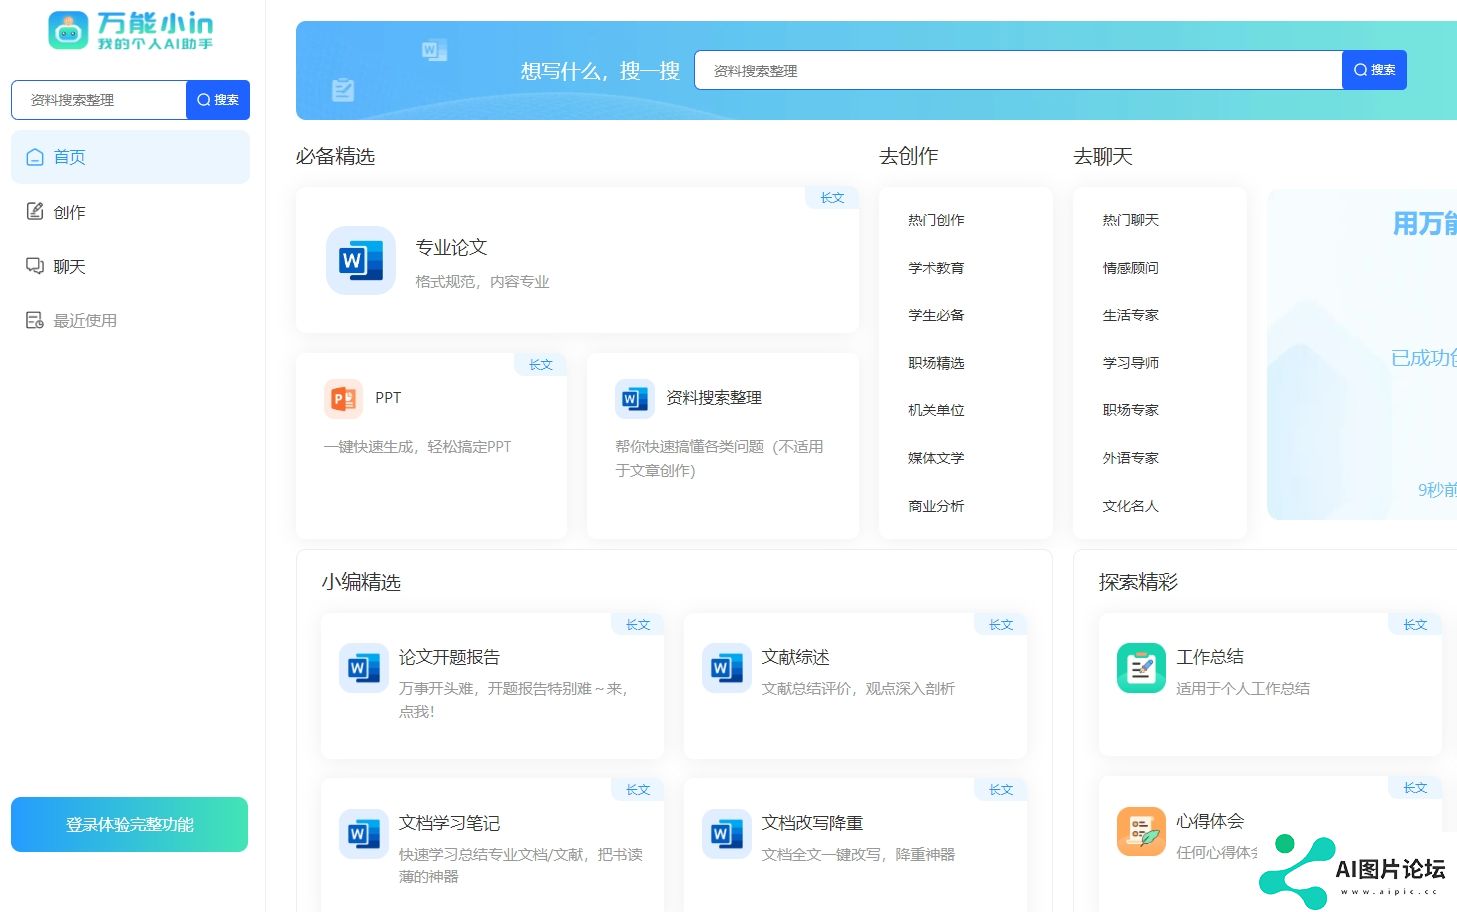Select 学术教育 category
The width and height of the screenshot is (1457, 912).
tap(936, 268)
